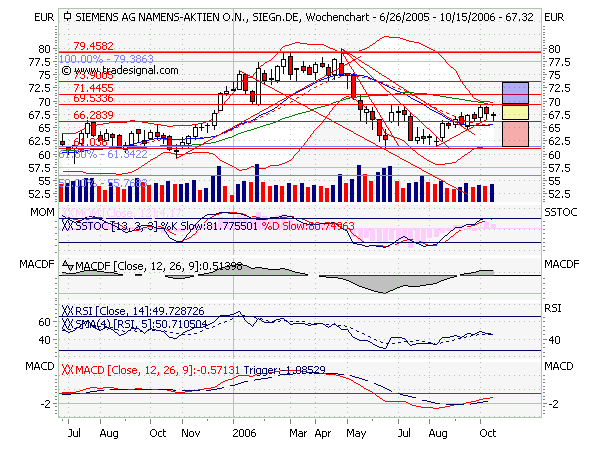Click the red MACD legend icon

pos(67,370)
